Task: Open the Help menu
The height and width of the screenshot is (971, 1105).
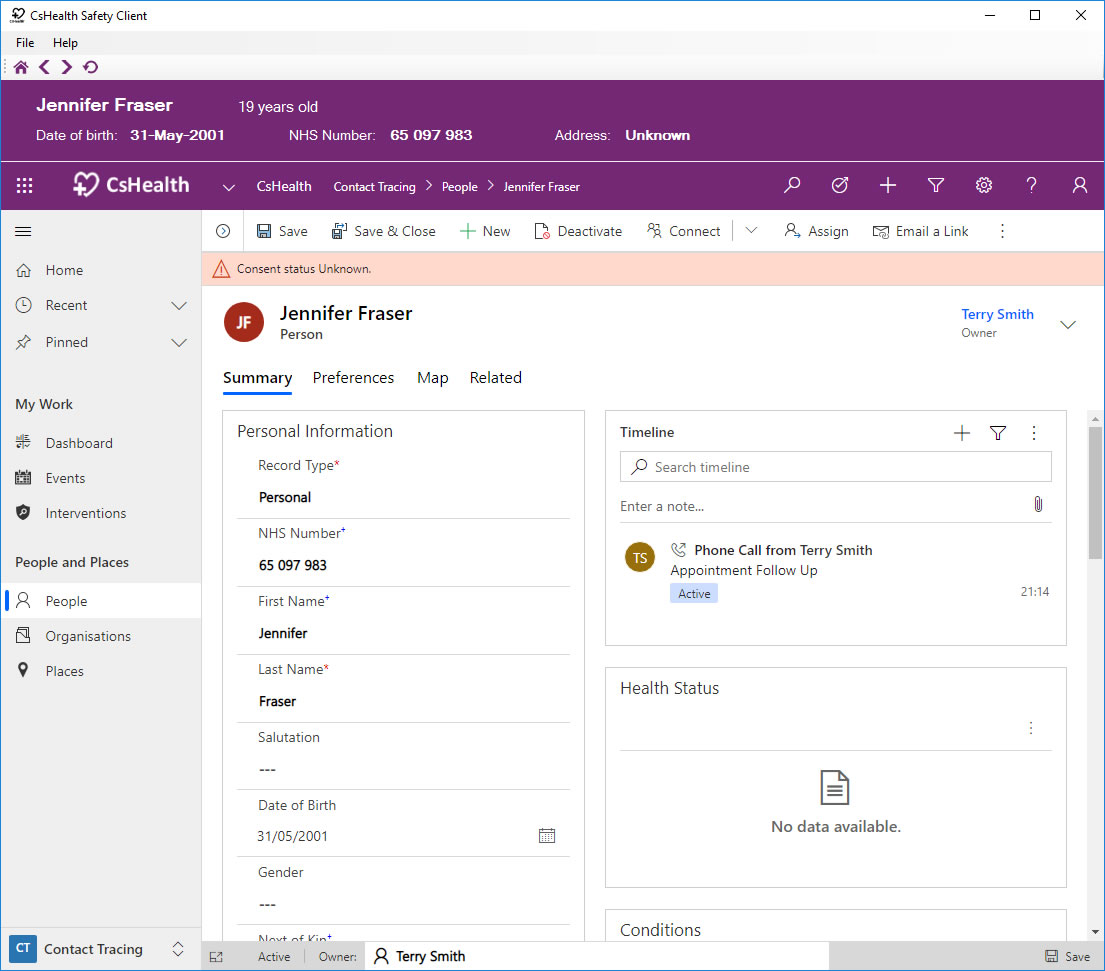Action: coord(65,43)
